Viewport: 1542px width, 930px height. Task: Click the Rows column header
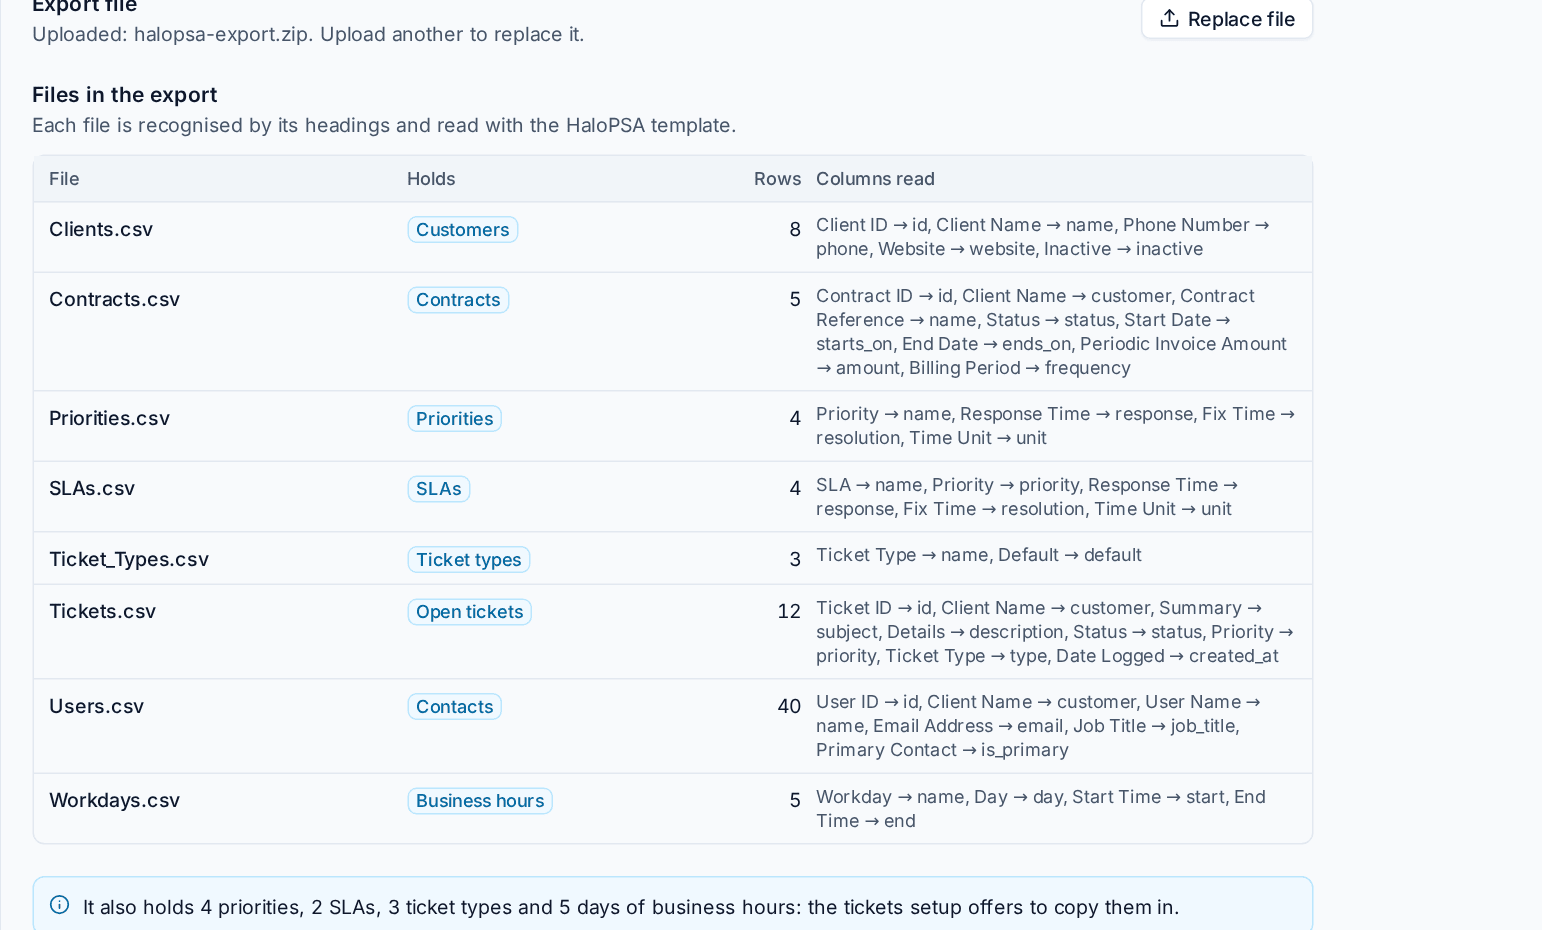[777, 179]
